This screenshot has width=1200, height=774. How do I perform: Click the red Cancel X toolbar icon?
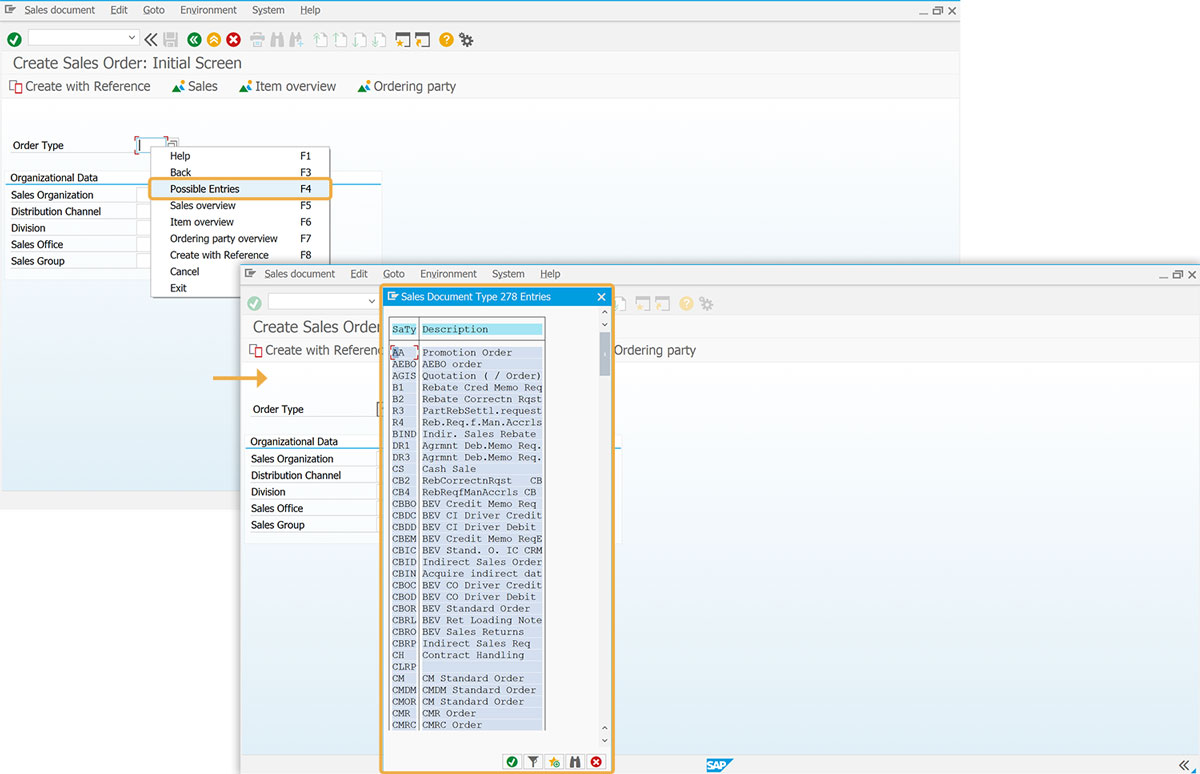point(234,39)
